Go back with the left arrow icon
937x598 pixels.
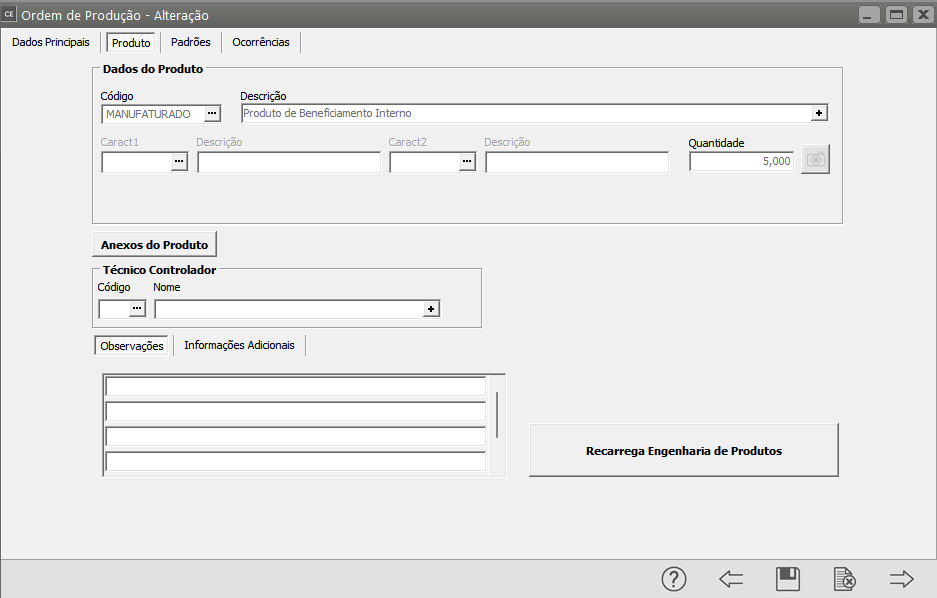pyautogui.click(x=731, y=579)
